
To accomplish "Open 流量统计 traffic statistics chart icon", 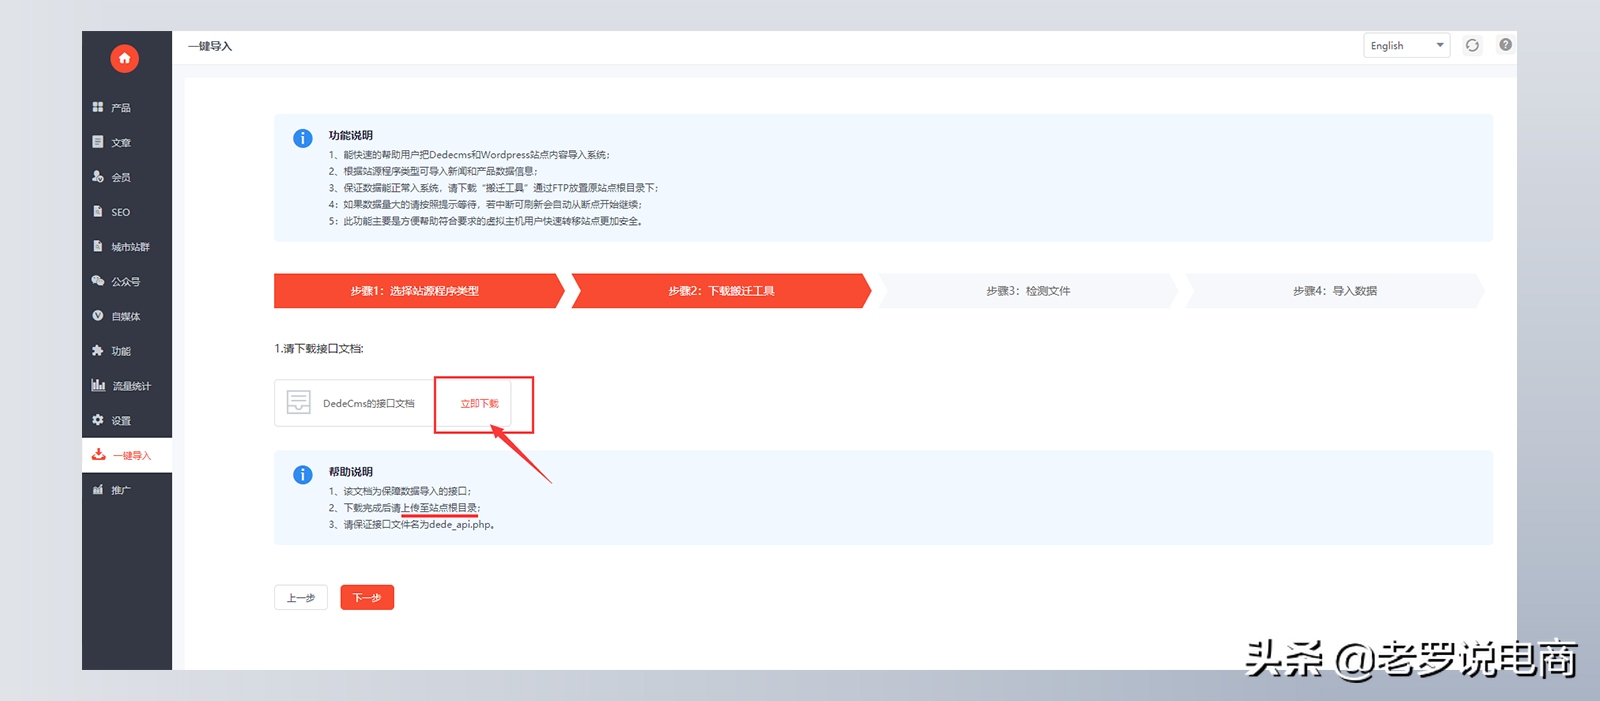I will [x=98, y=385].
